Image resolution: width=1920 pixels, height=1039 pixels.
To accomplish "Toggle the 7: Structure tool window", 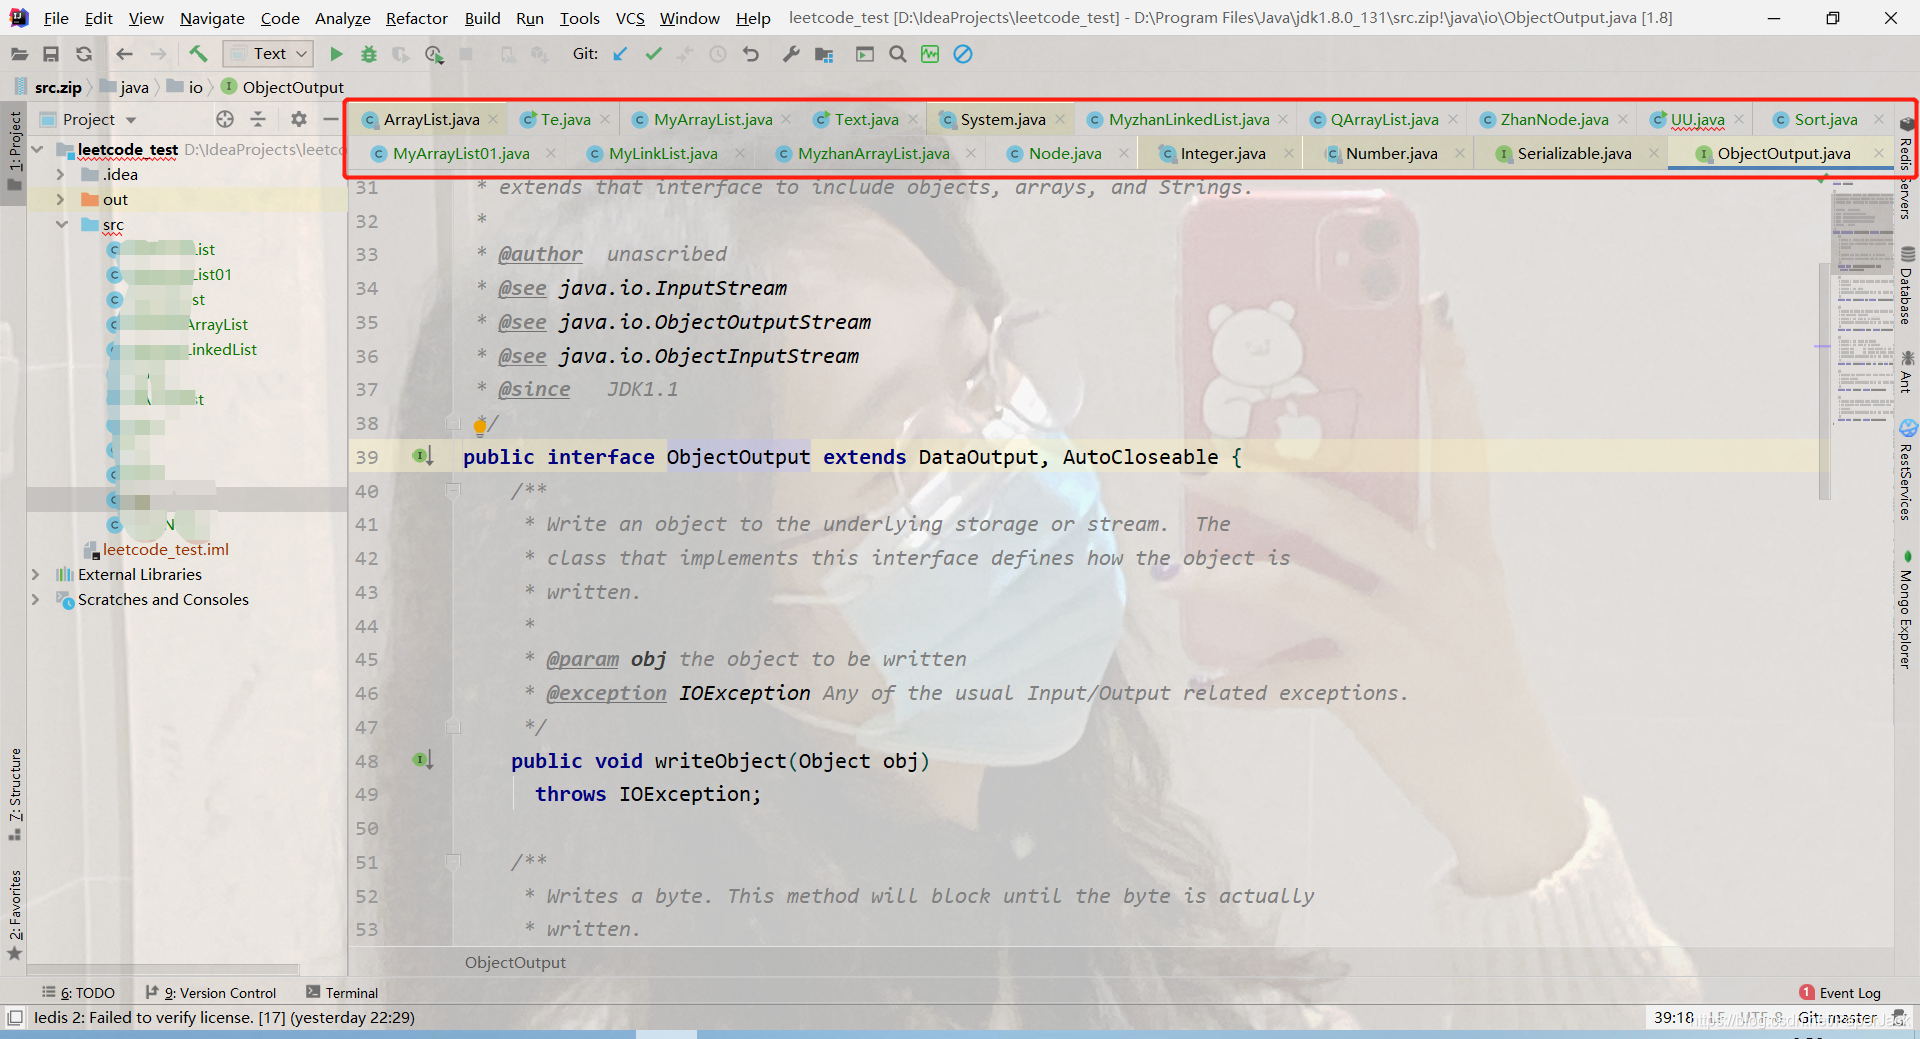I will (14, 793).
